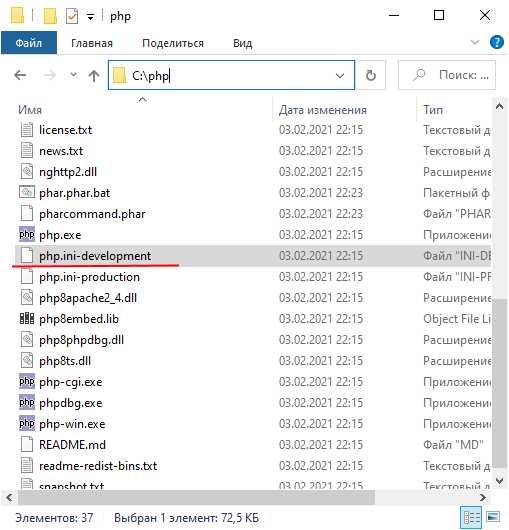Open Explorer help with the question mark
Image resolution: width=509 pixels, height=530 pixels.
pos(496,43)
